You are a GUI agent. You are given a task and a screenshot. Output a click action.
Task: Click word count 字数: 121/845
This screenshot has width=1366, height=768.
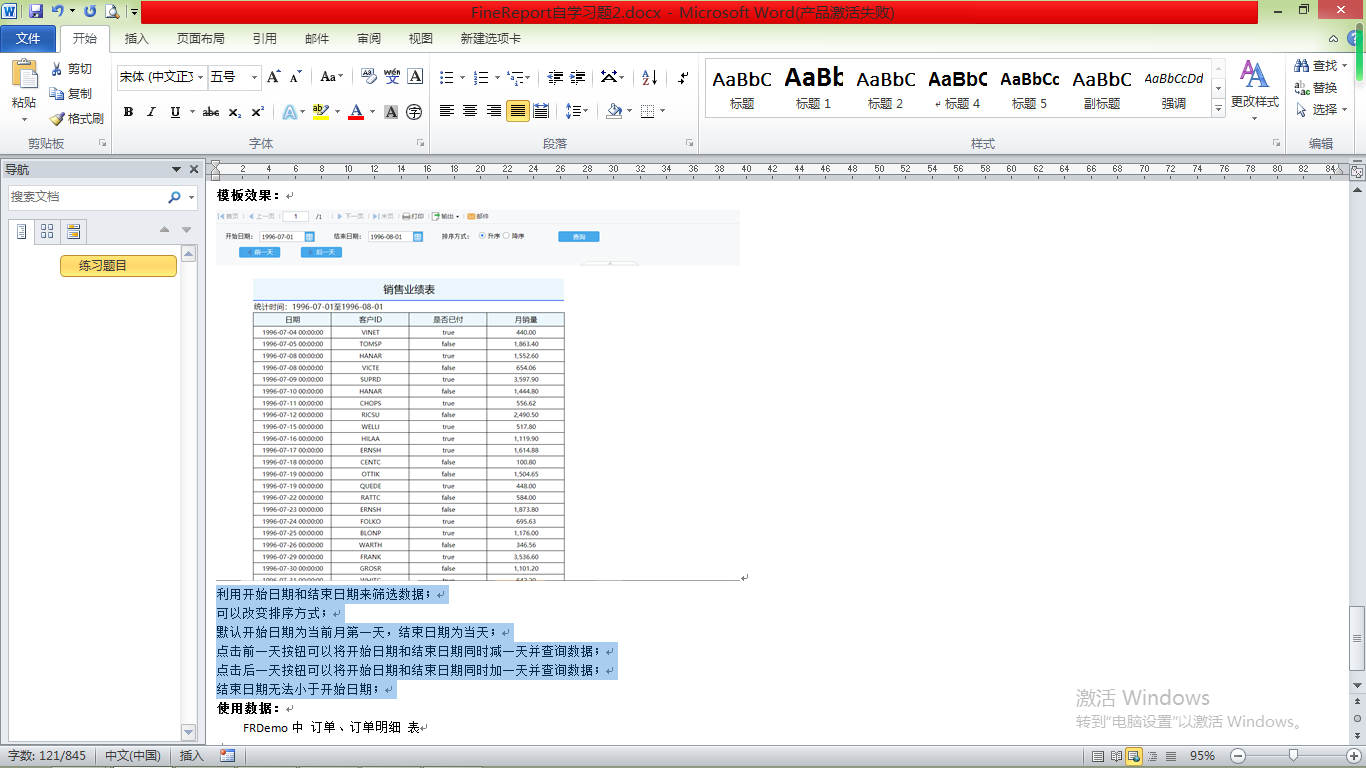click(x=47, y=756)
